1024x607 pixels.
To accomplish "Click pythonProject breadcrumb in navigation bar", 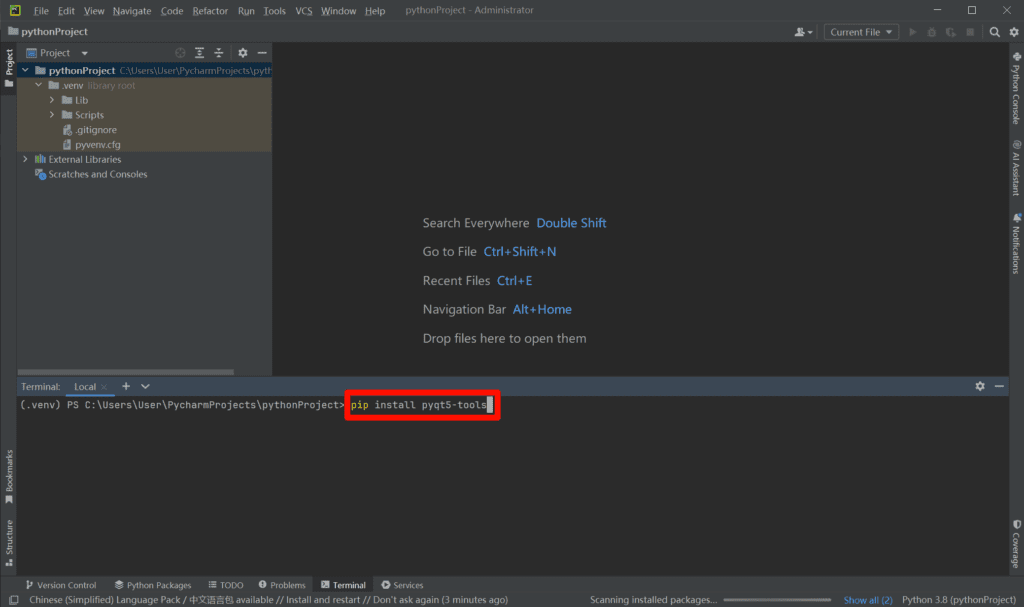I will coord(48,31).
